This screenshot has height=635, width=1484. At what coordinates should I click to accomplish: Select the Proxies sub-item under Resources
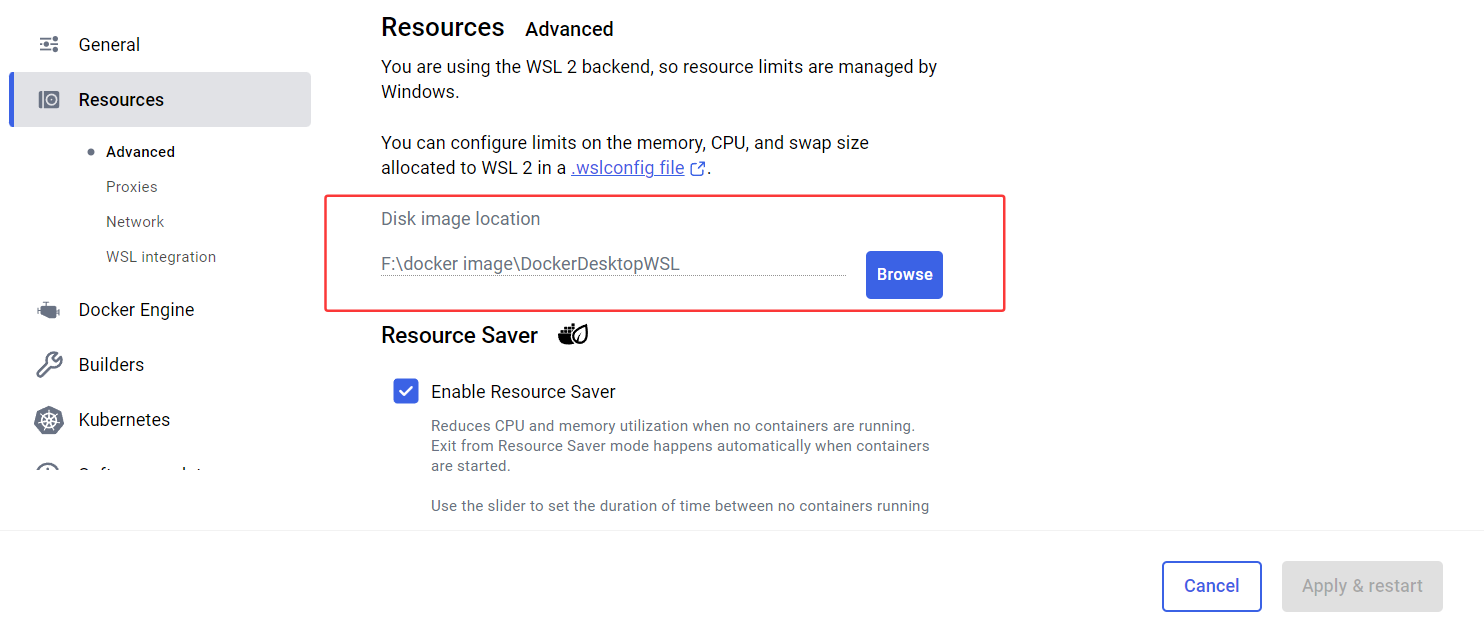(x=132, y=187)
